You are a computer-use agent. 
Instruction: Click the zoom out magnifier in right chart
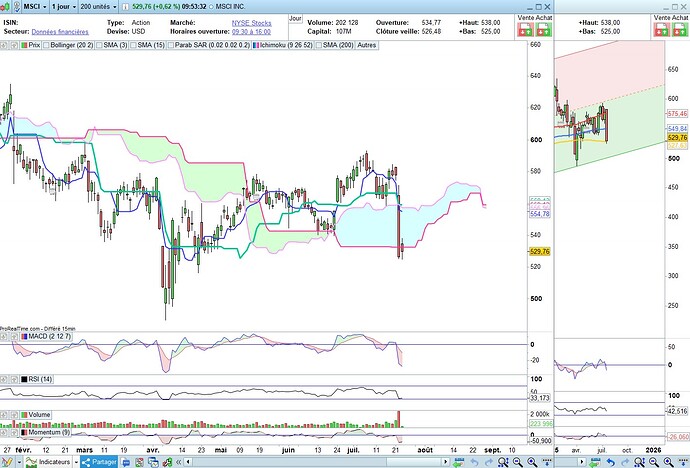pyautogui.click(x=654, y=462)
